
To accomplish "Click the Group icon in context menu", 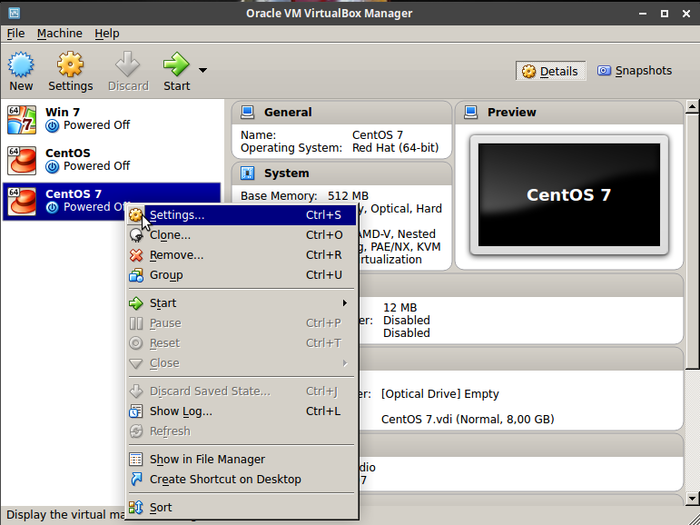I will 136,275.
